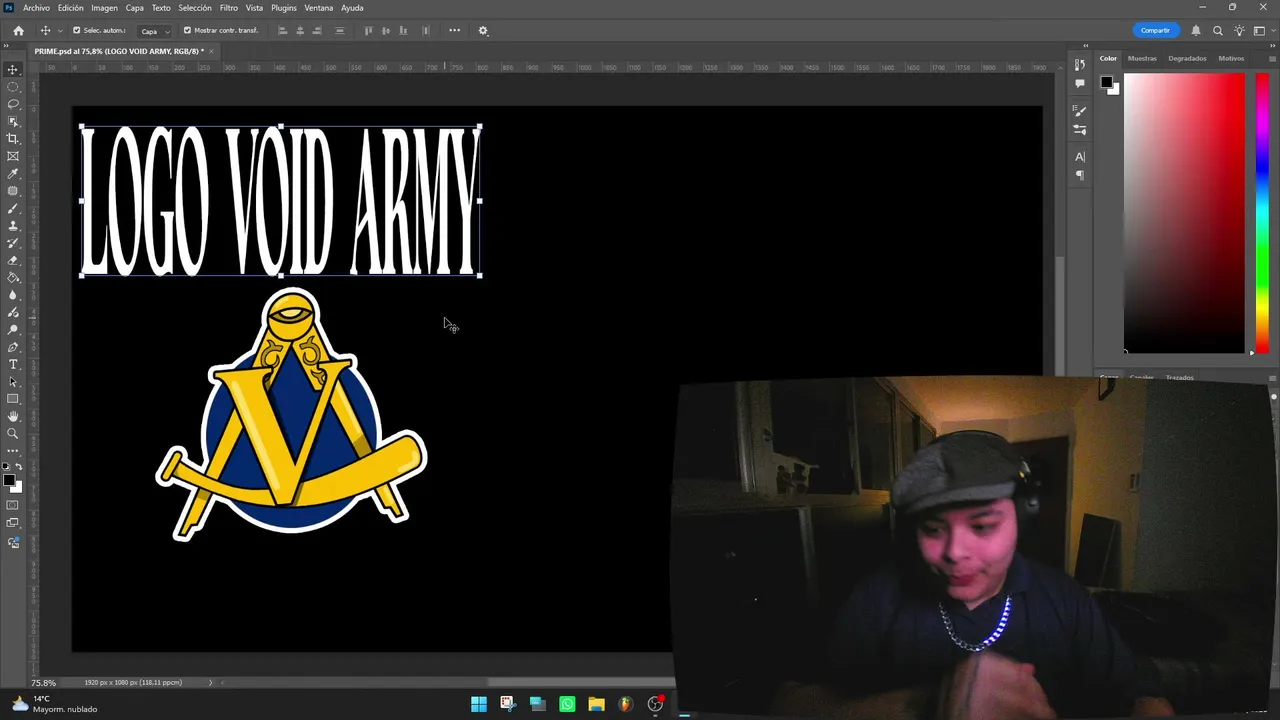Open the three-dots align and distribute options
This screenshot has width=1280, height=720.
455,31
